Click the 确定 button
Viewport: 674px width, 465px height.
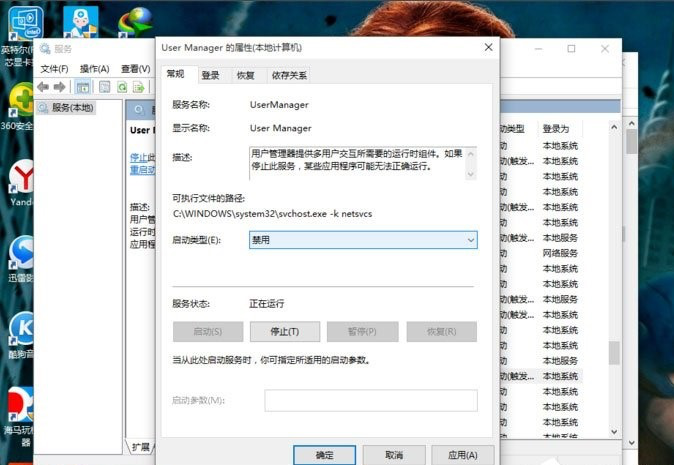tap(324, 455)
